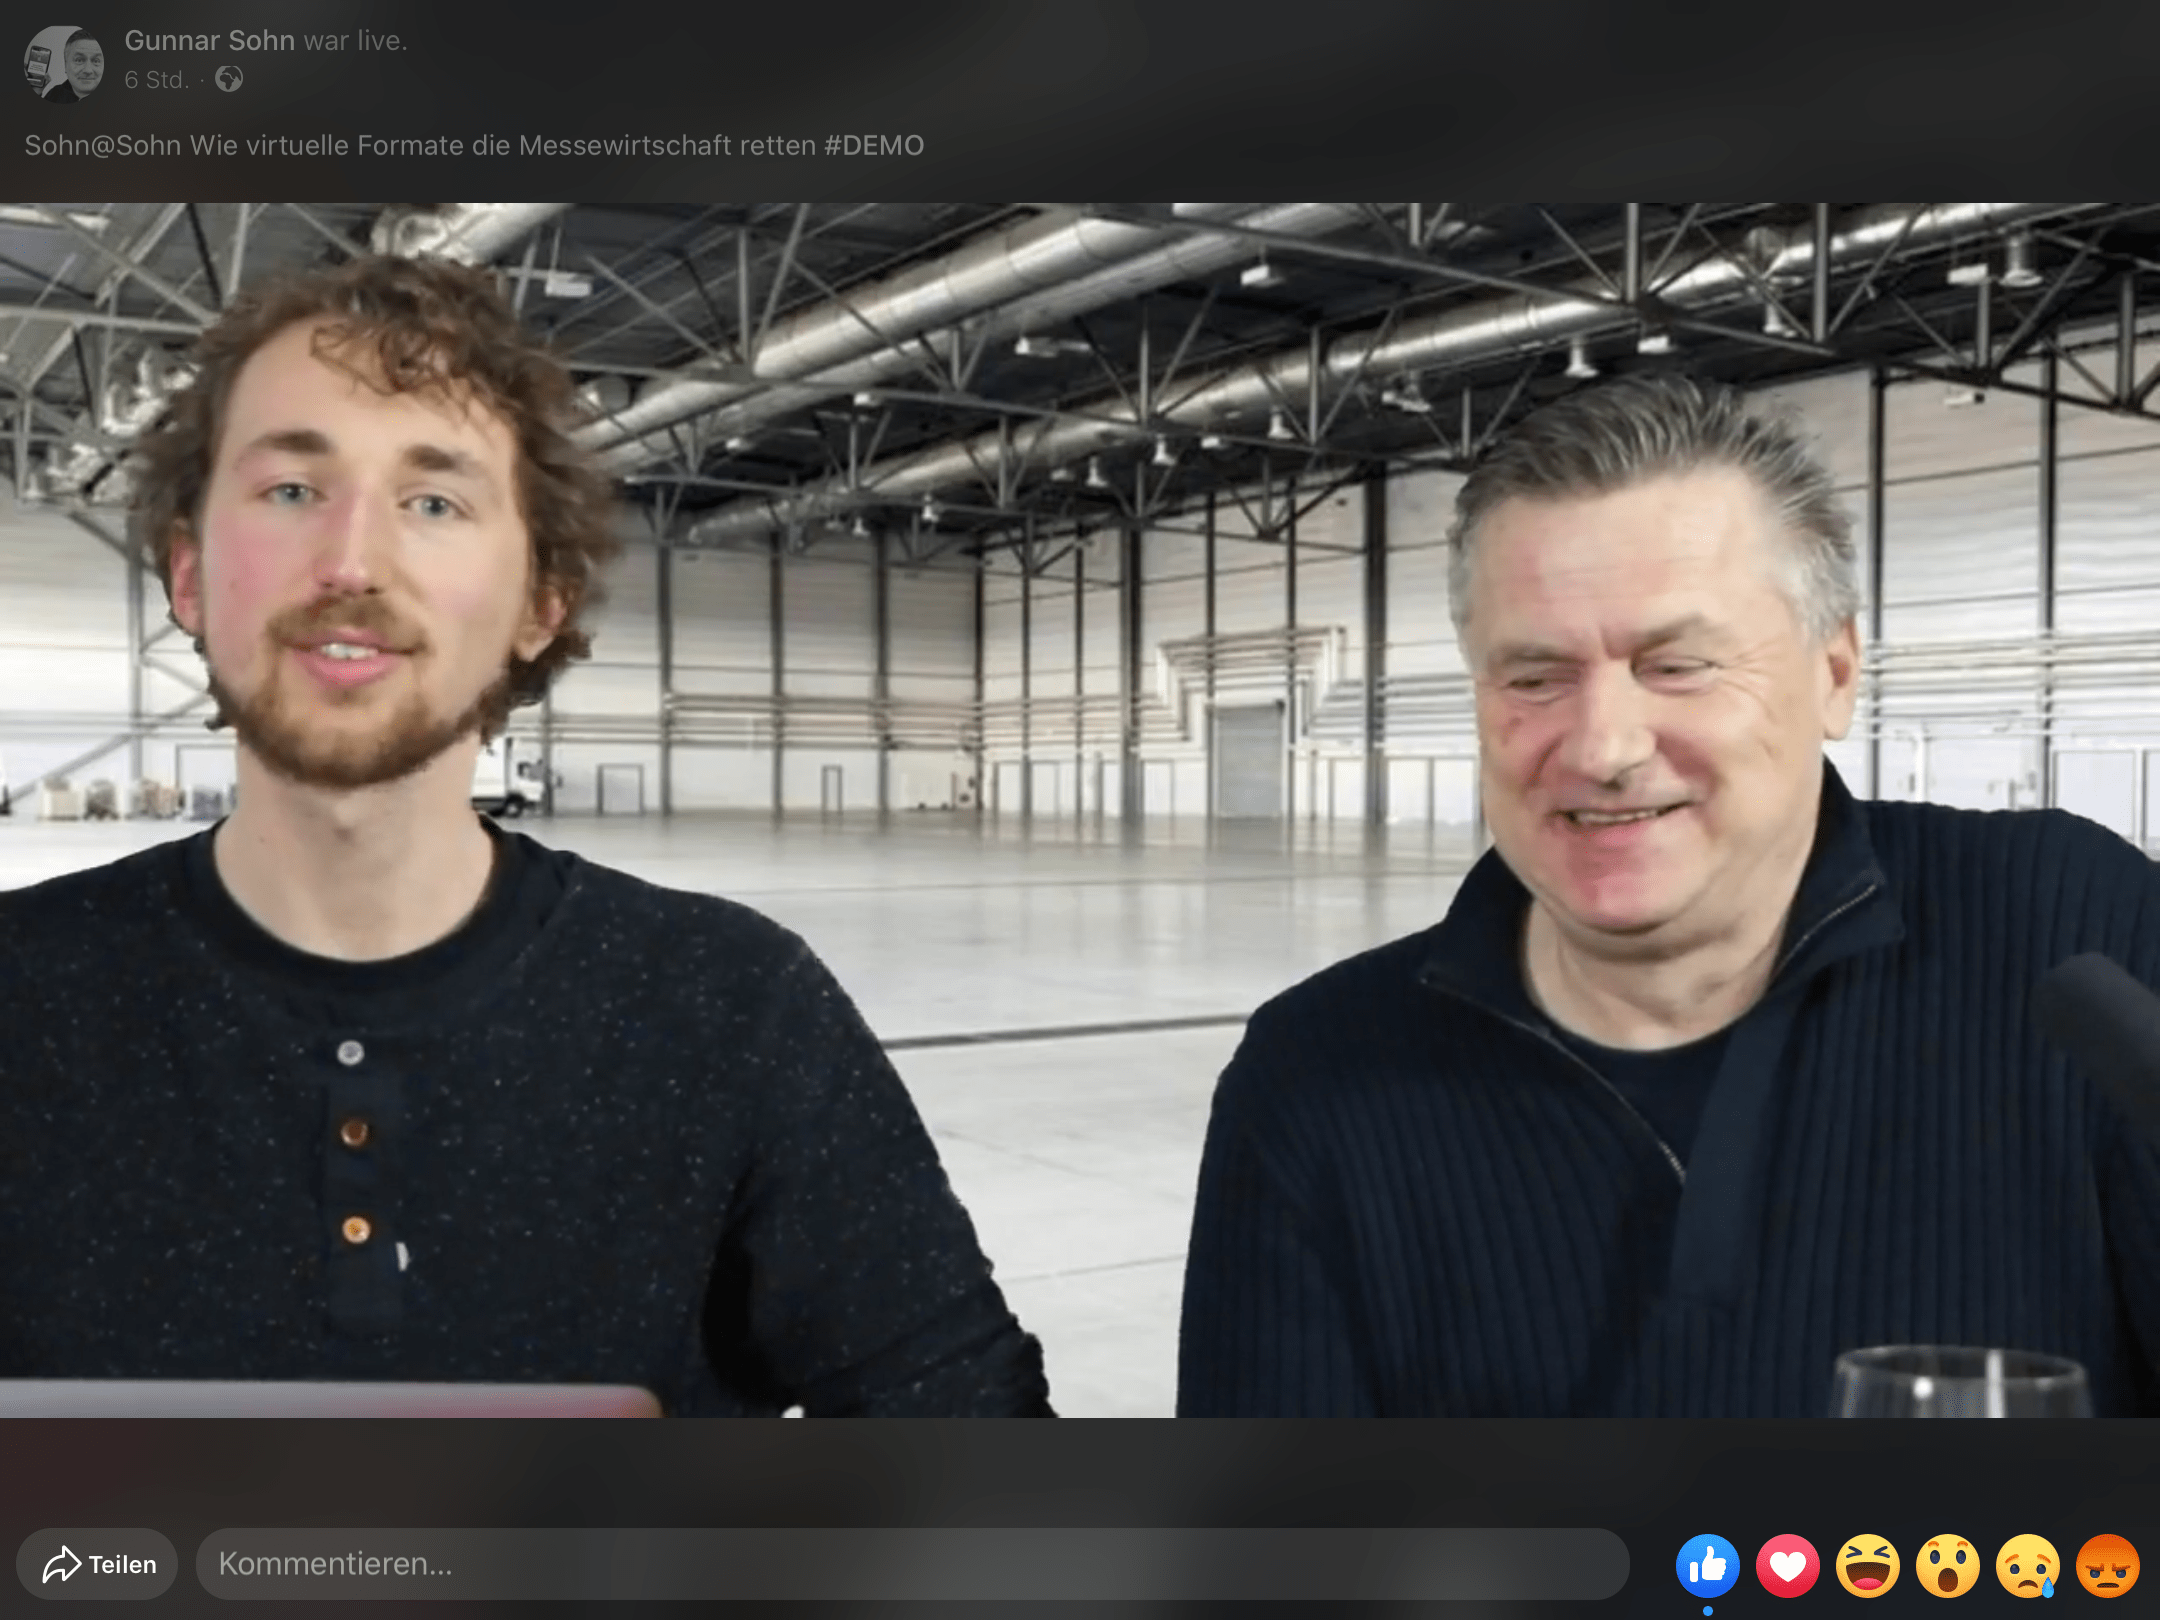Screen dimensions: 2160x1620
Task: Click the globe public-audience icon
Action: 229,79
